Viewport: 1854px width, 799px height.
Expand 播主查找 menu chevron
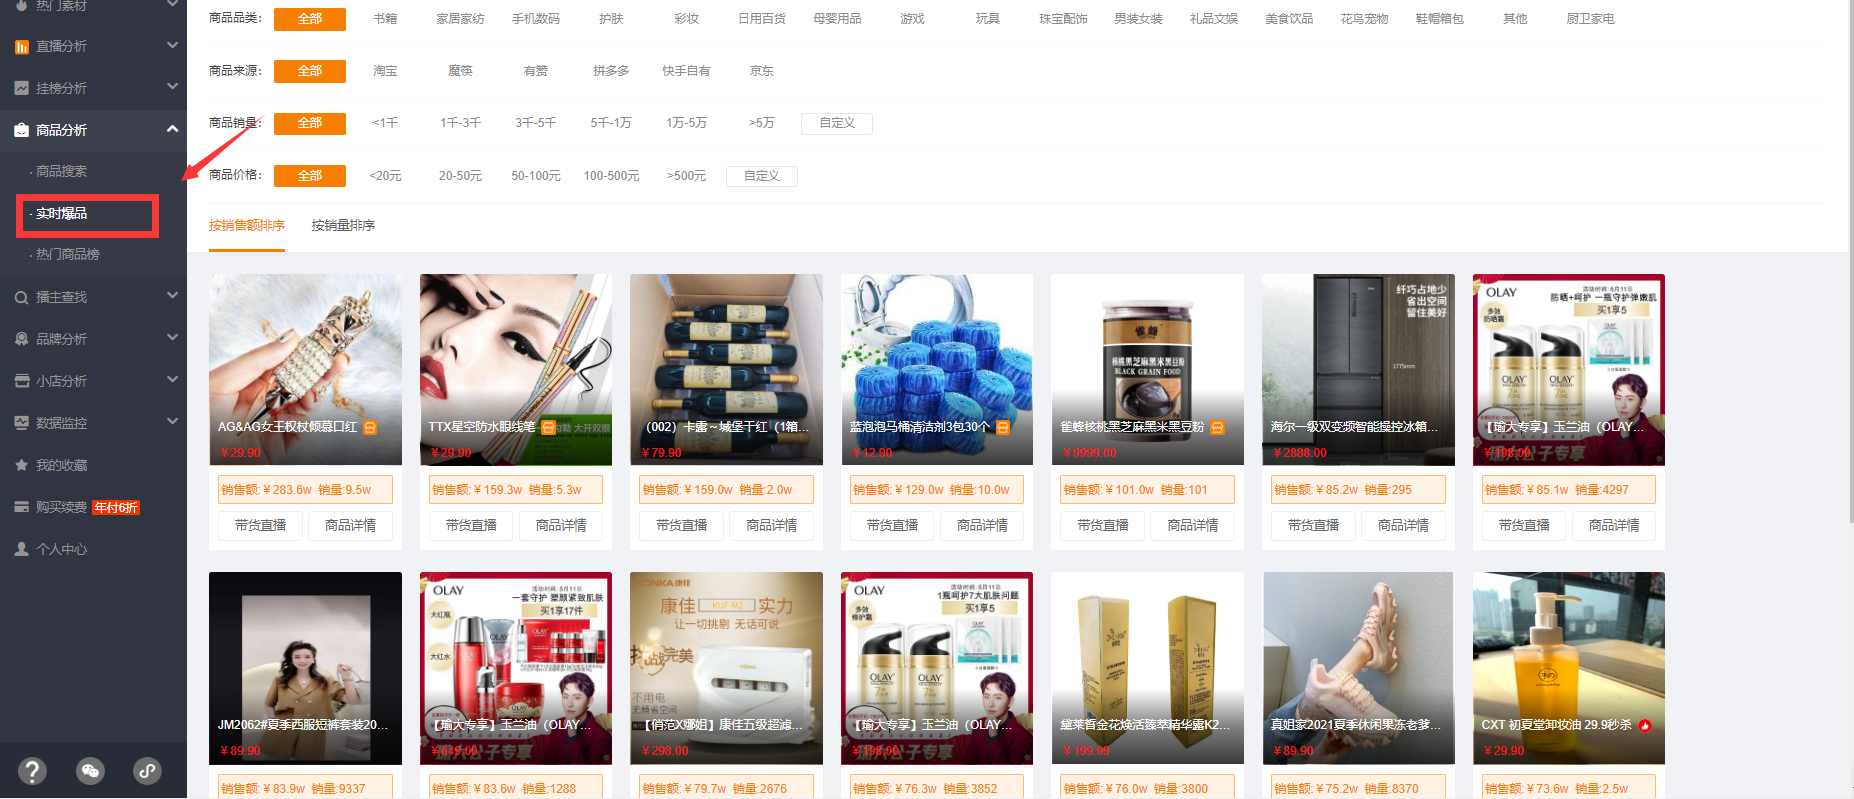tap(172, 296)
